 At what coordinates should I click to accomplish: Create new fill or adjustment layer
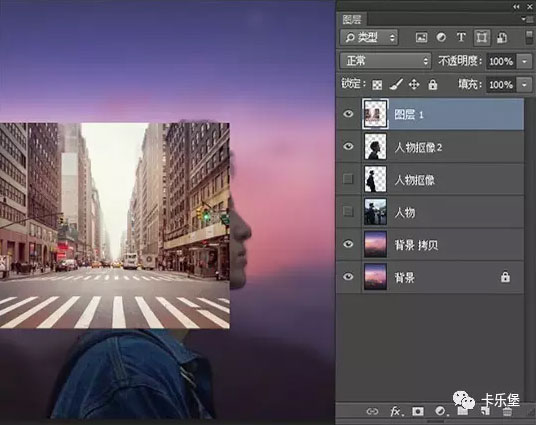point(440,411)
